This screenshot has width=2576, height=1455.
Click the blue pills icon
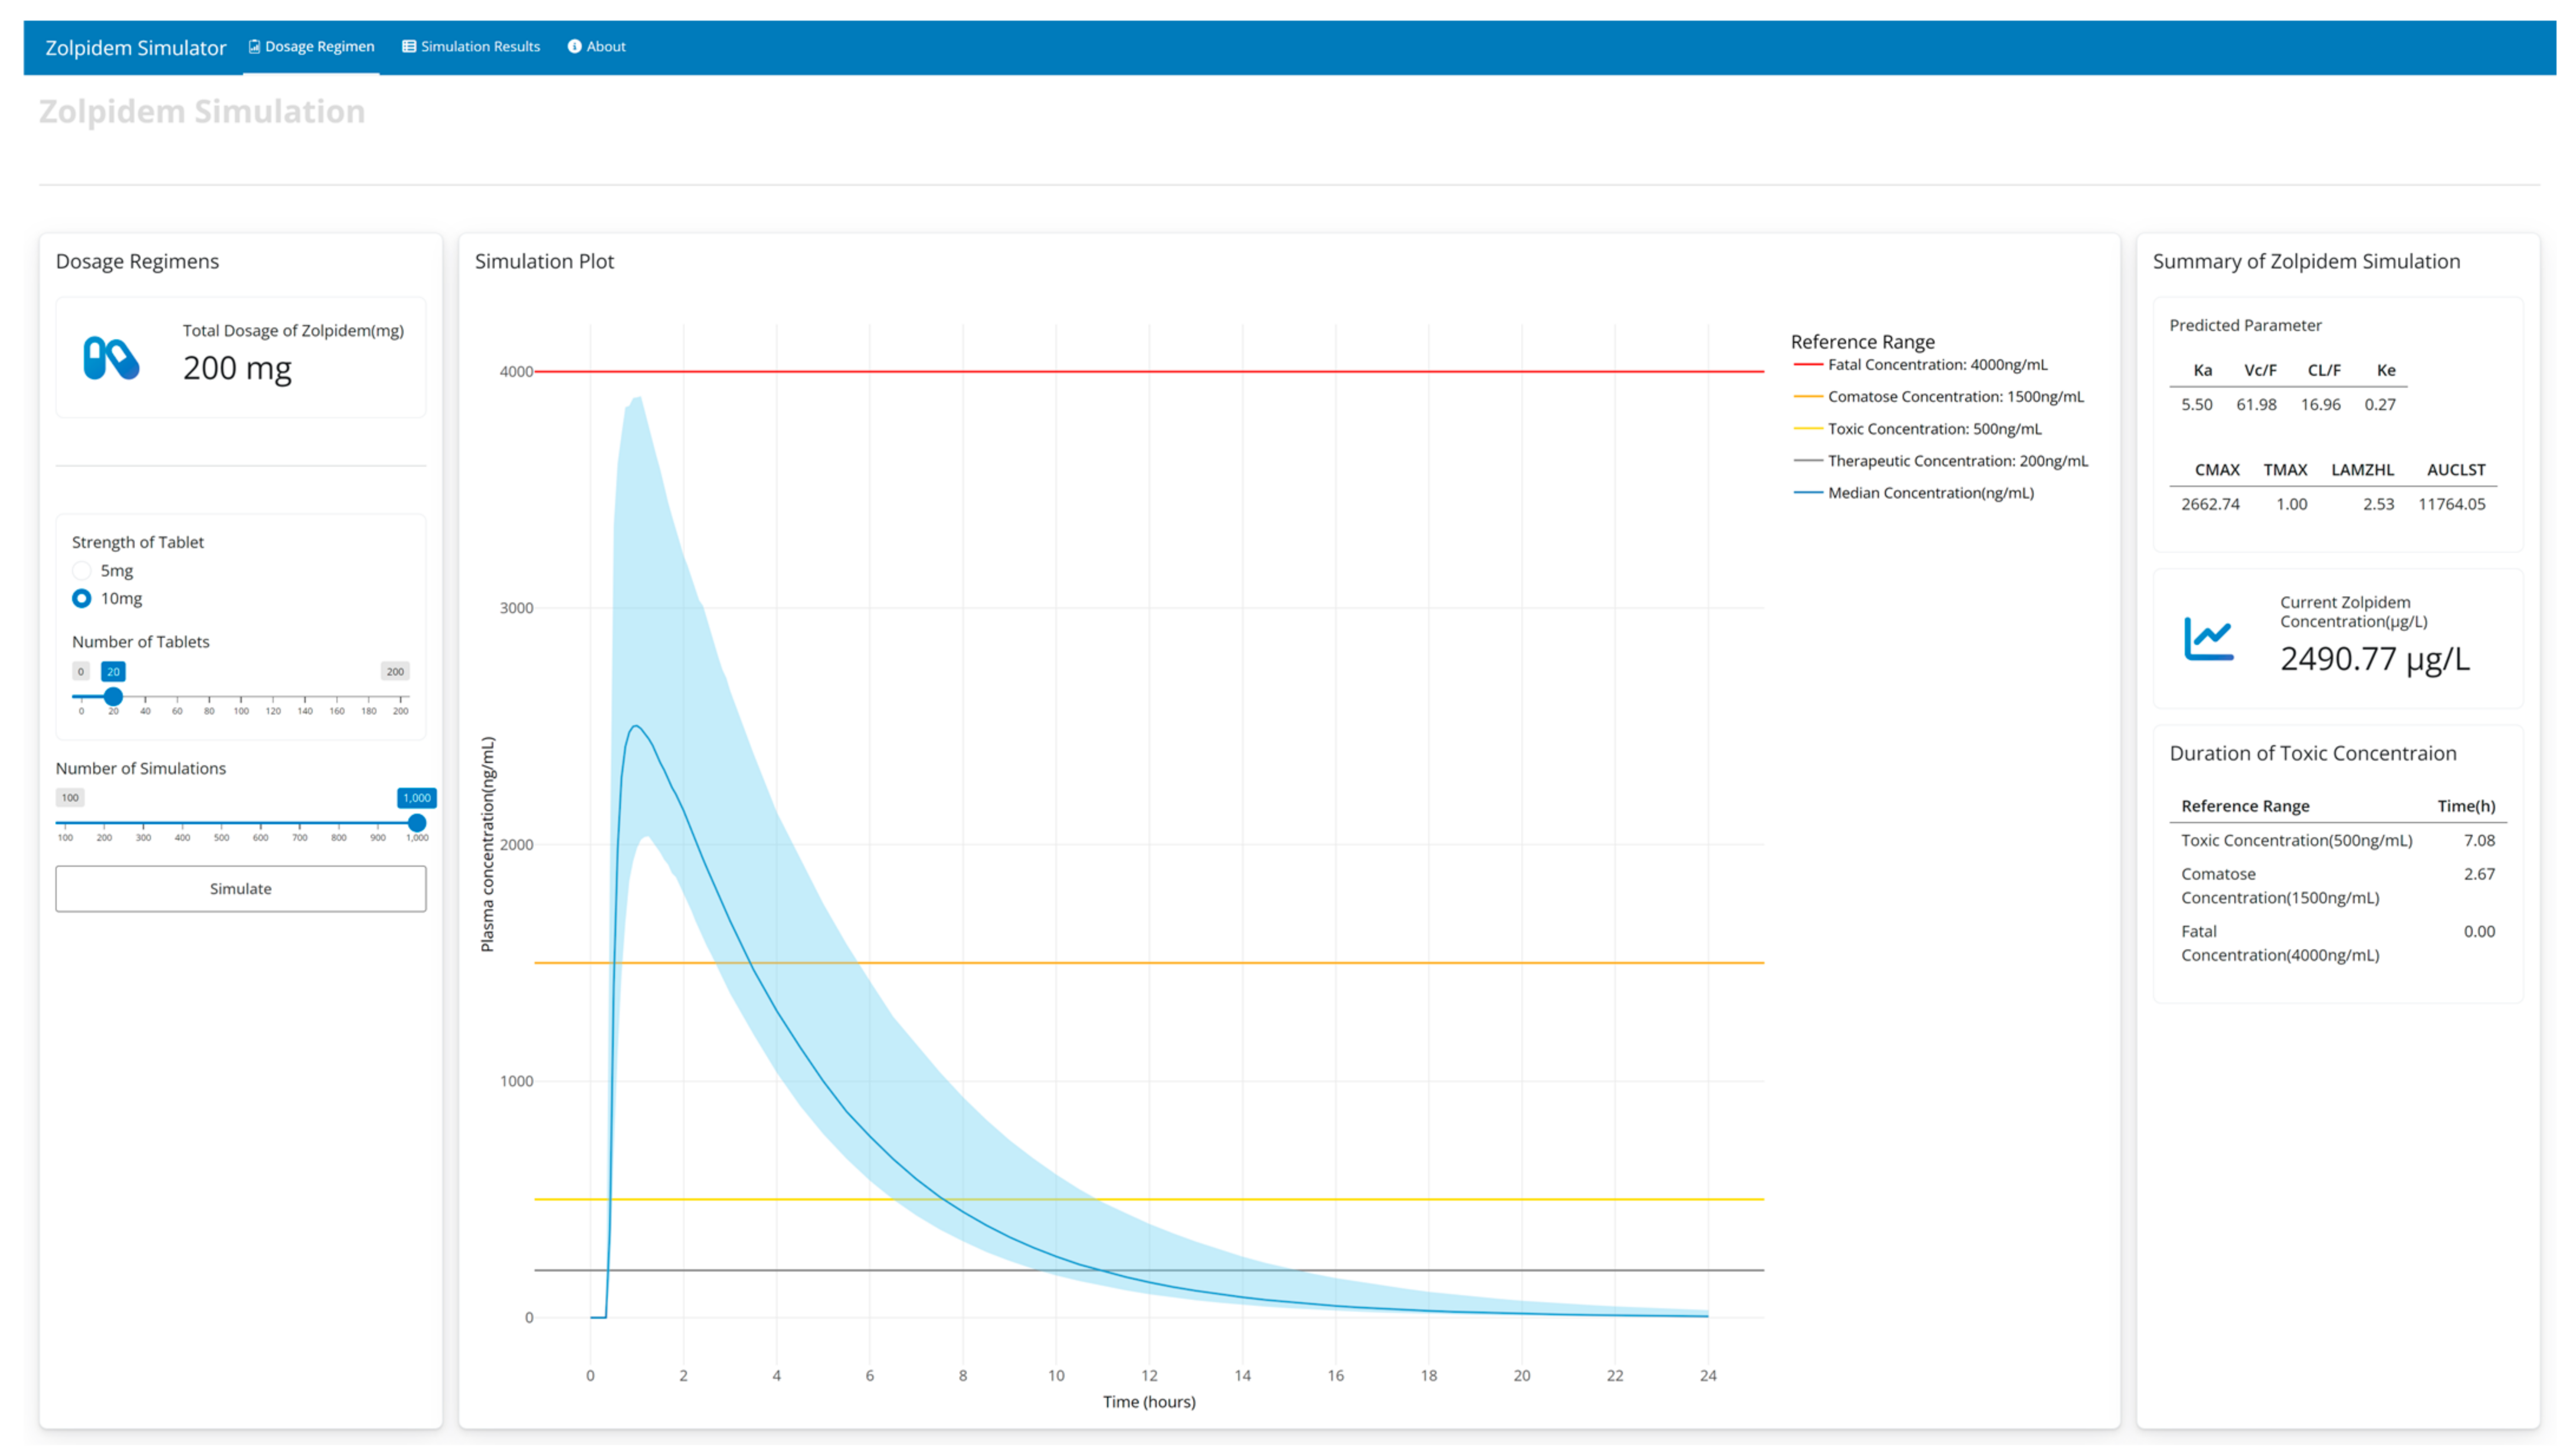click(x=111, y=358)
